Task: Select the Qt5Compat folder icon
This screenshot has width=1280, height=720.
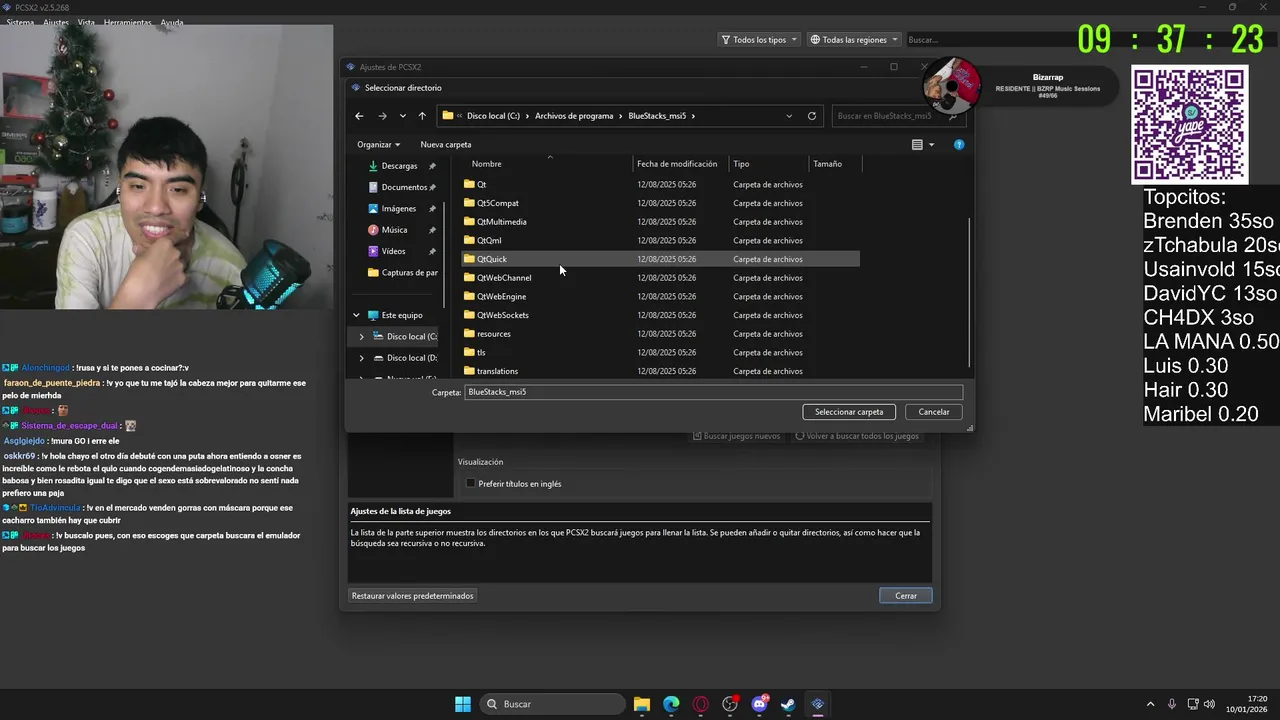Action: pyautogui.click(x=469, y=203)
